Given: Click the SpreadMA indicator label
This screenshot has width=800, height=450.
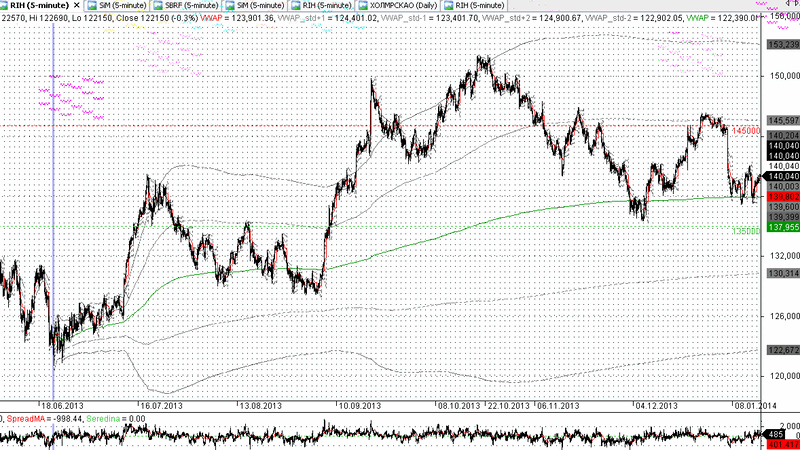Looking at the screenshot, I should pyautogui.click(x=26, y=419).
